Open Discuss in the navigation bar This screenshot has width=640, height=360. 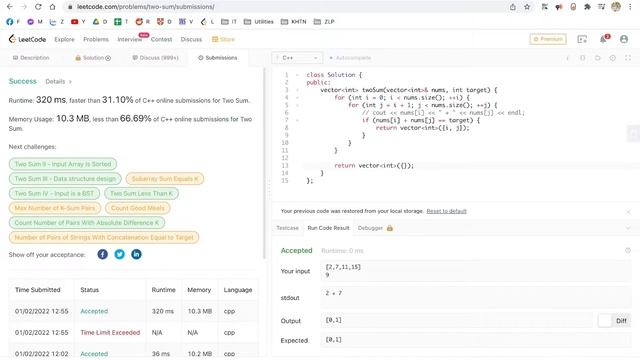coord(191,39)
